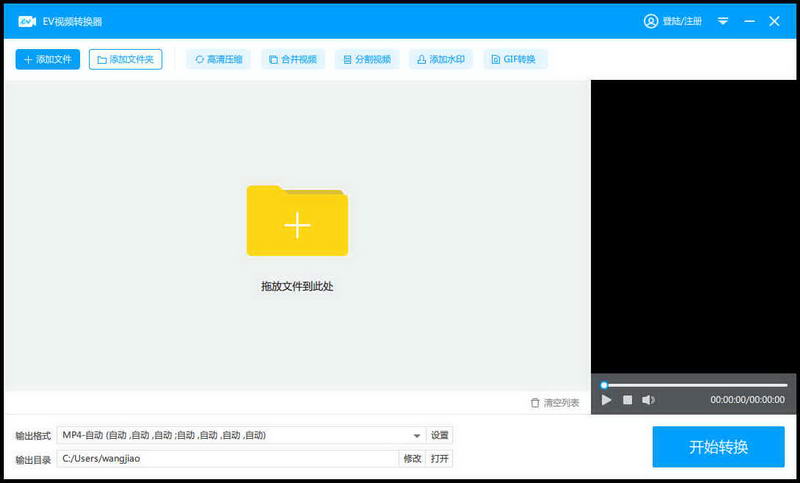Click the 设置 format settings button

(439, 435)
